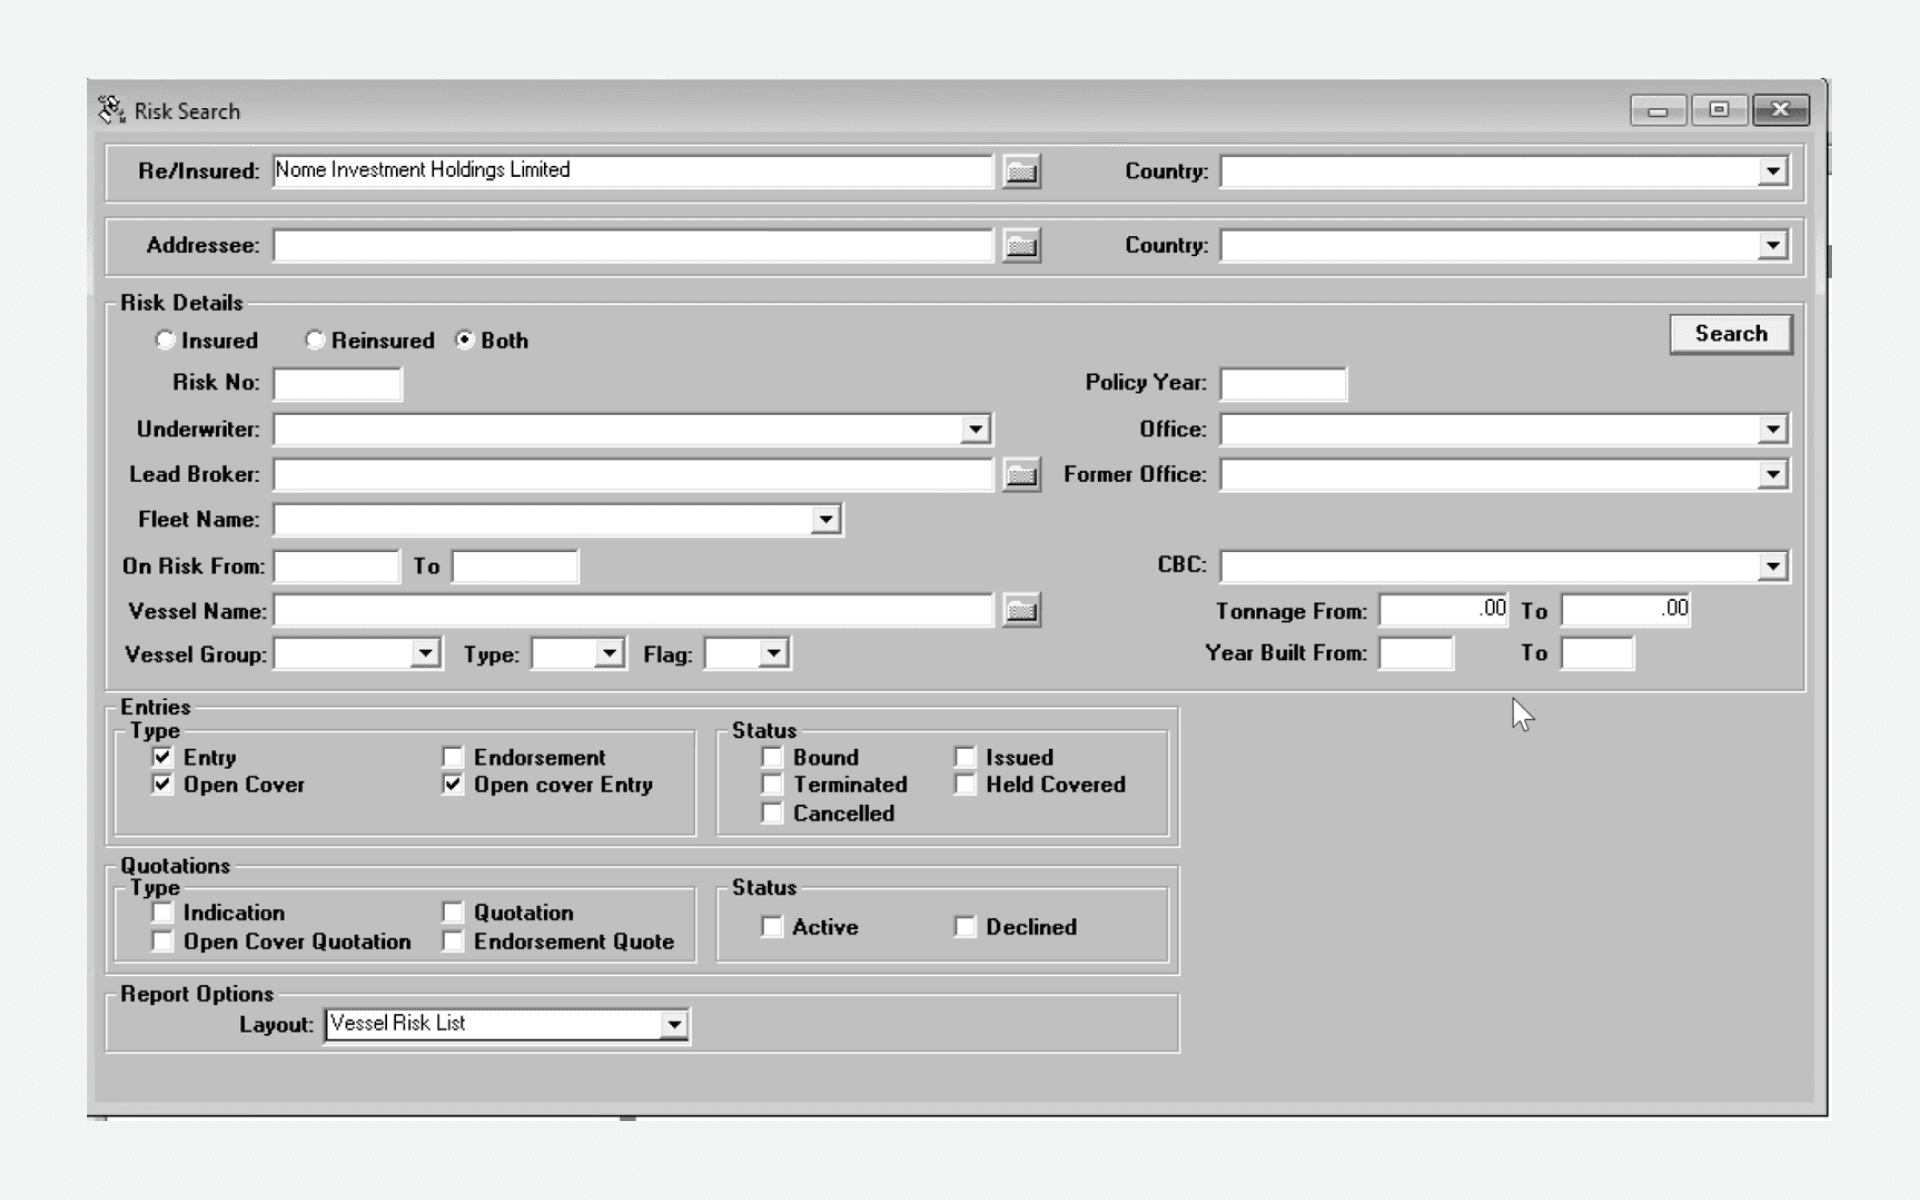Minimize the Risk Search window
Viewport: 1920px width, 1200px height.
coord(1657,110)
